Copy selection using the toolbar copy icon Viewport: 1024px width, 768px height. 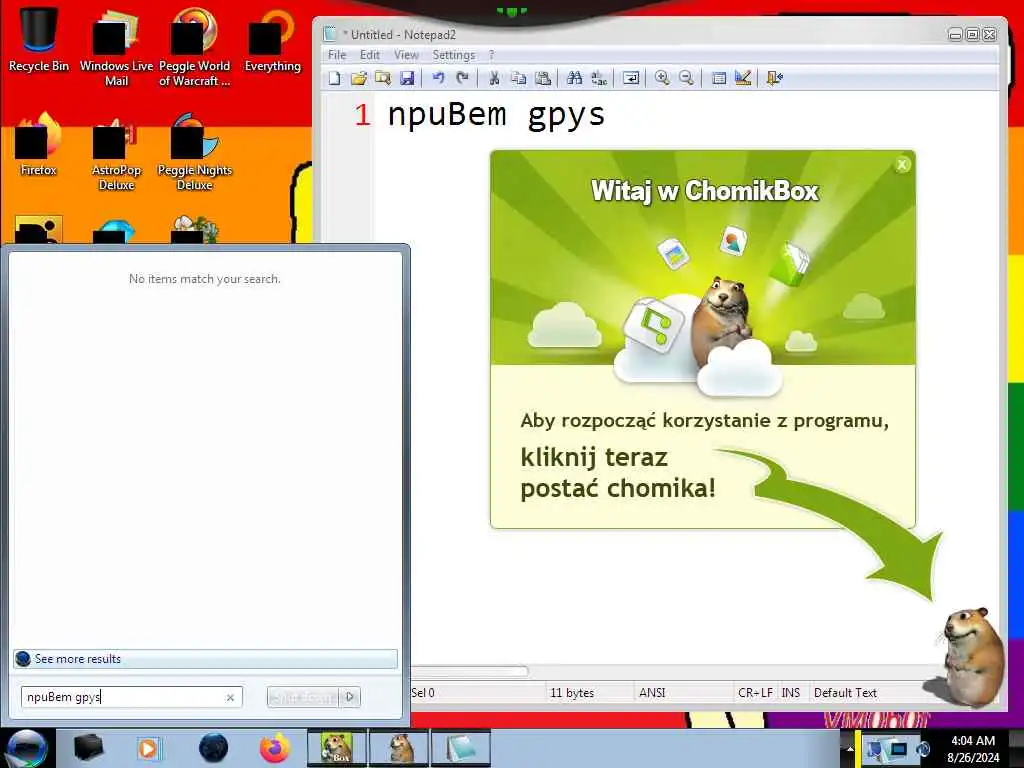point(519,78)
